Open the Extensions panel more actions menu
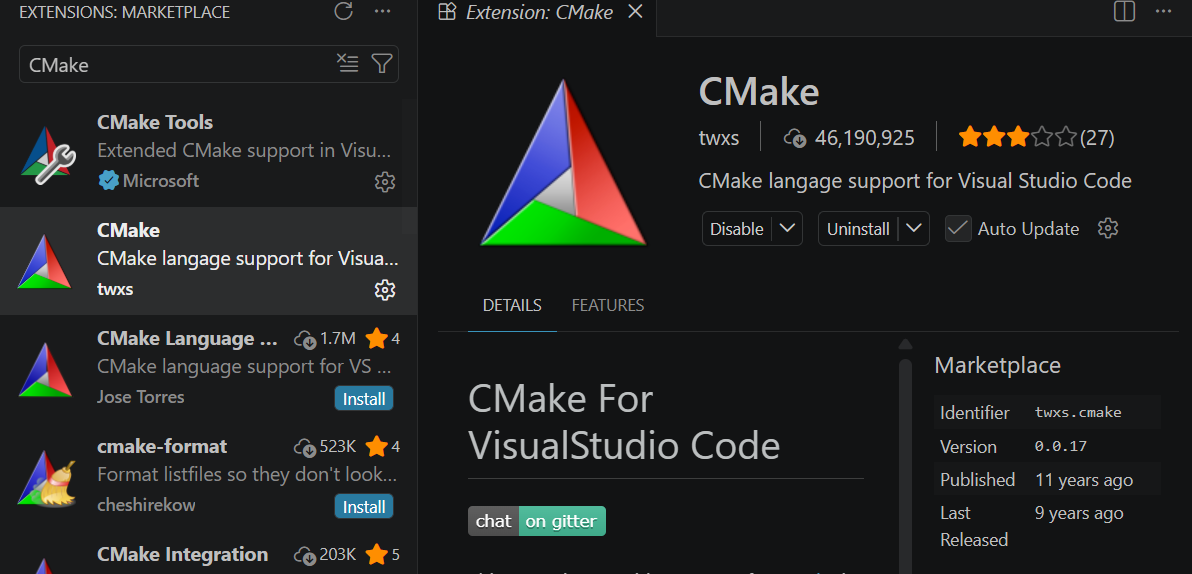This screenshot has width=1192, height=574. [383, 11]
